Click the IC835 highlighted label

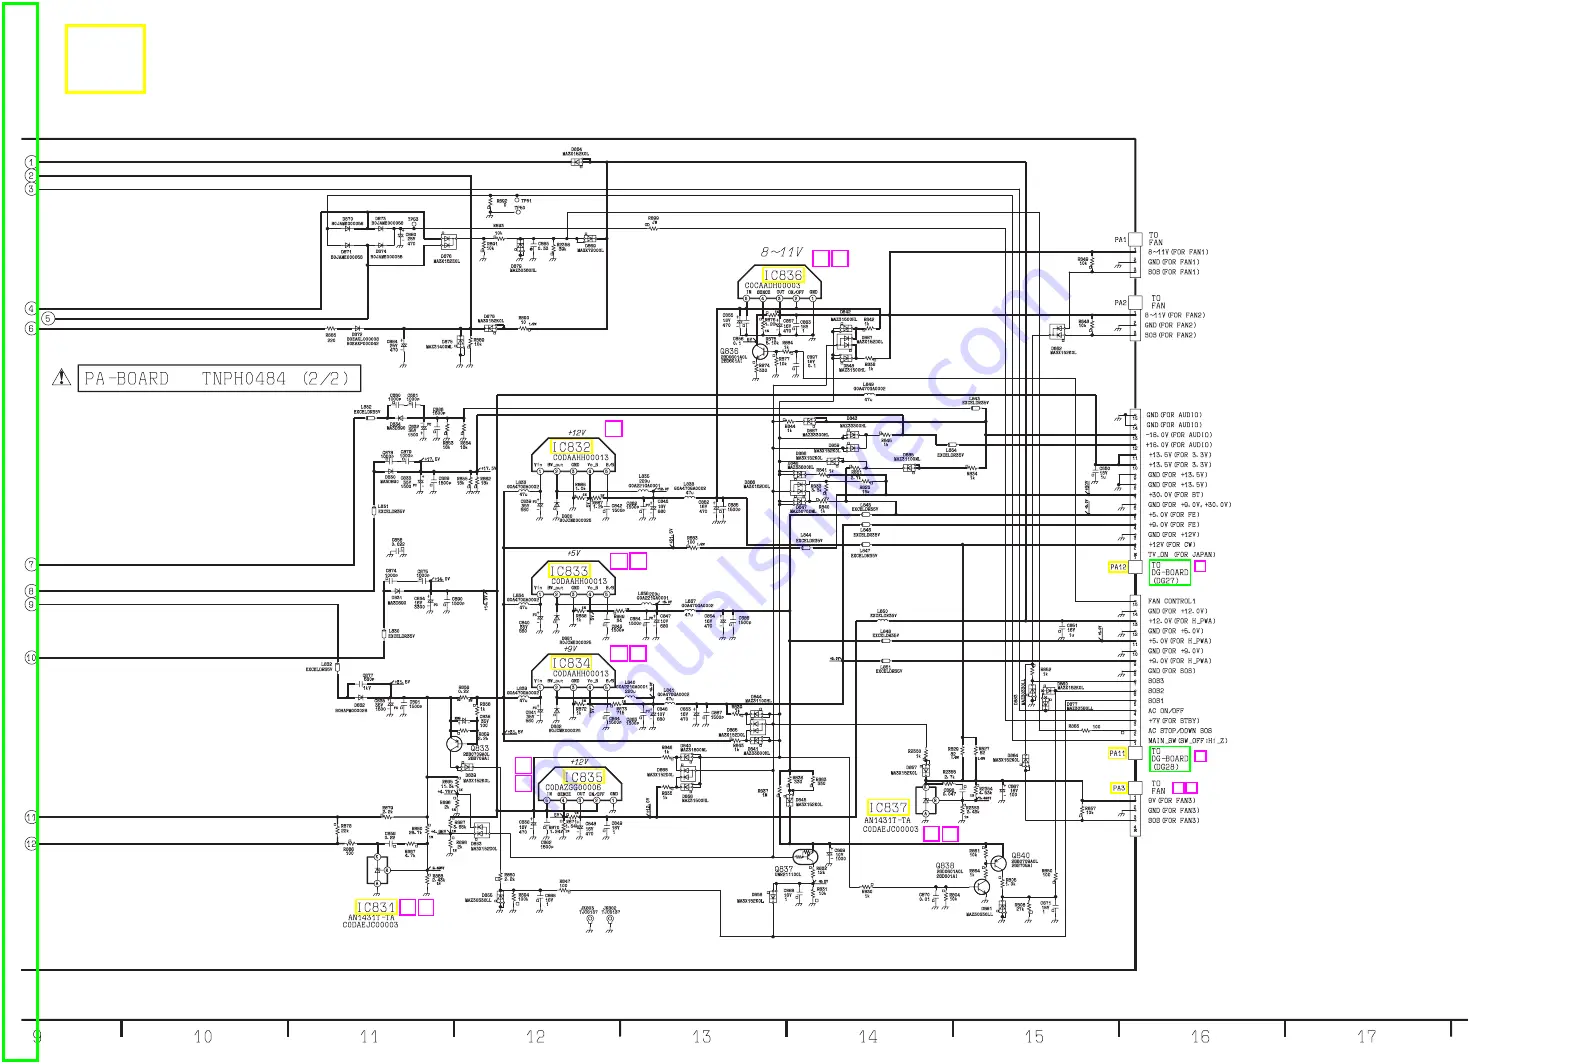[x=583, y=777]
